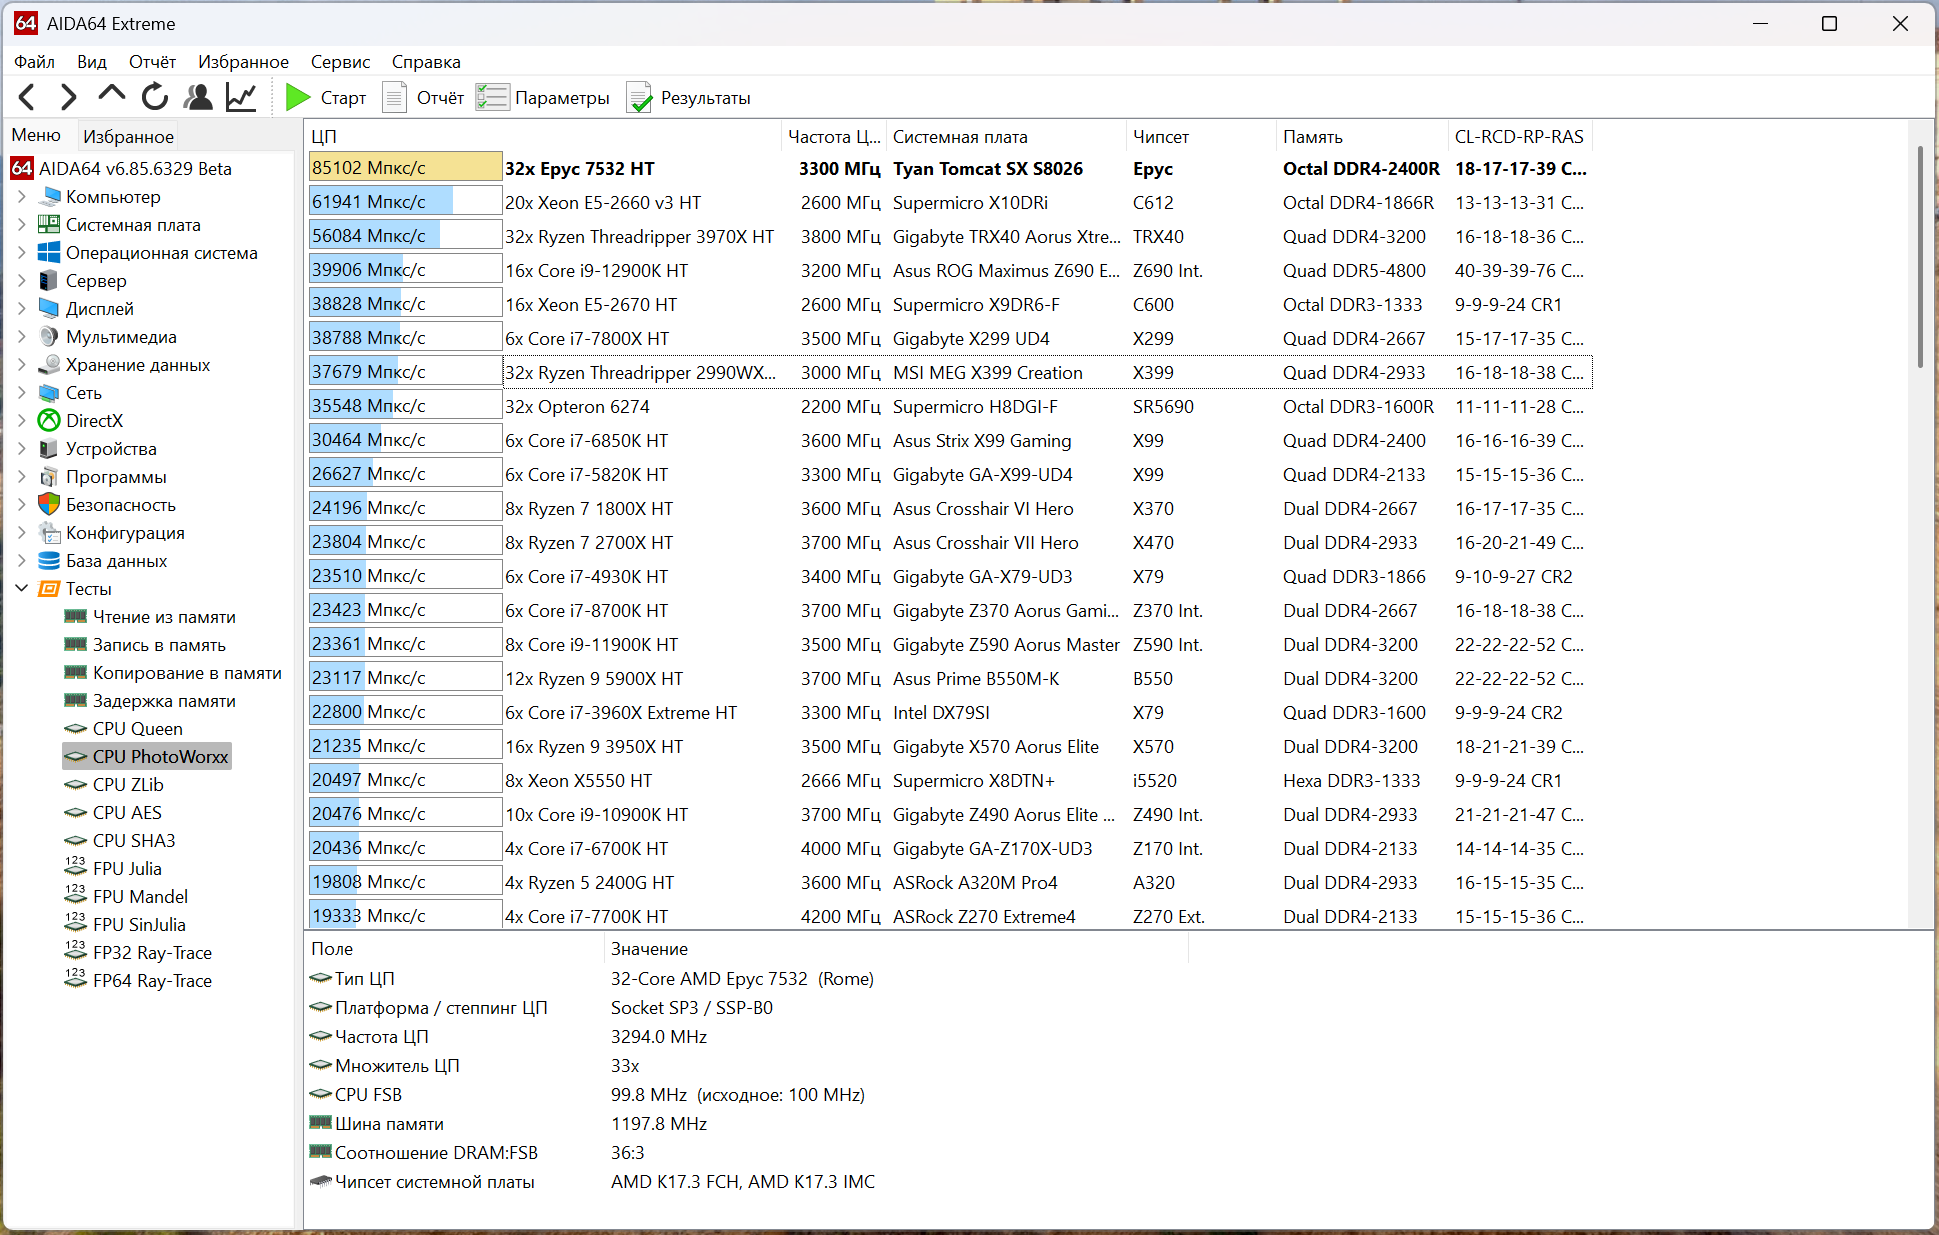The height and width of the screenshot is (1235, 1939).
Task: Expand the Компьютер tree node
Action: pos(22,197)
